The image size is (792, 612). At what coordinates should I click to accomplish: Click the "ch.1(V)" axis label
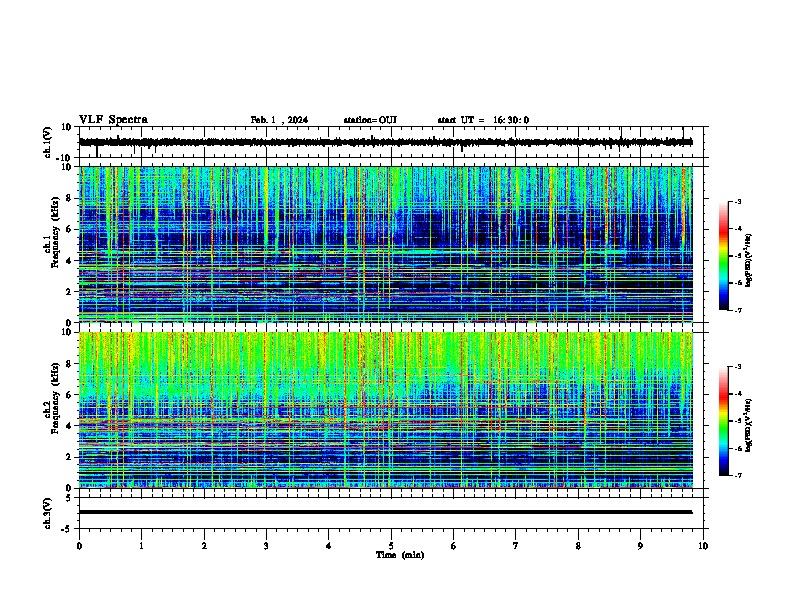[48, 142]
